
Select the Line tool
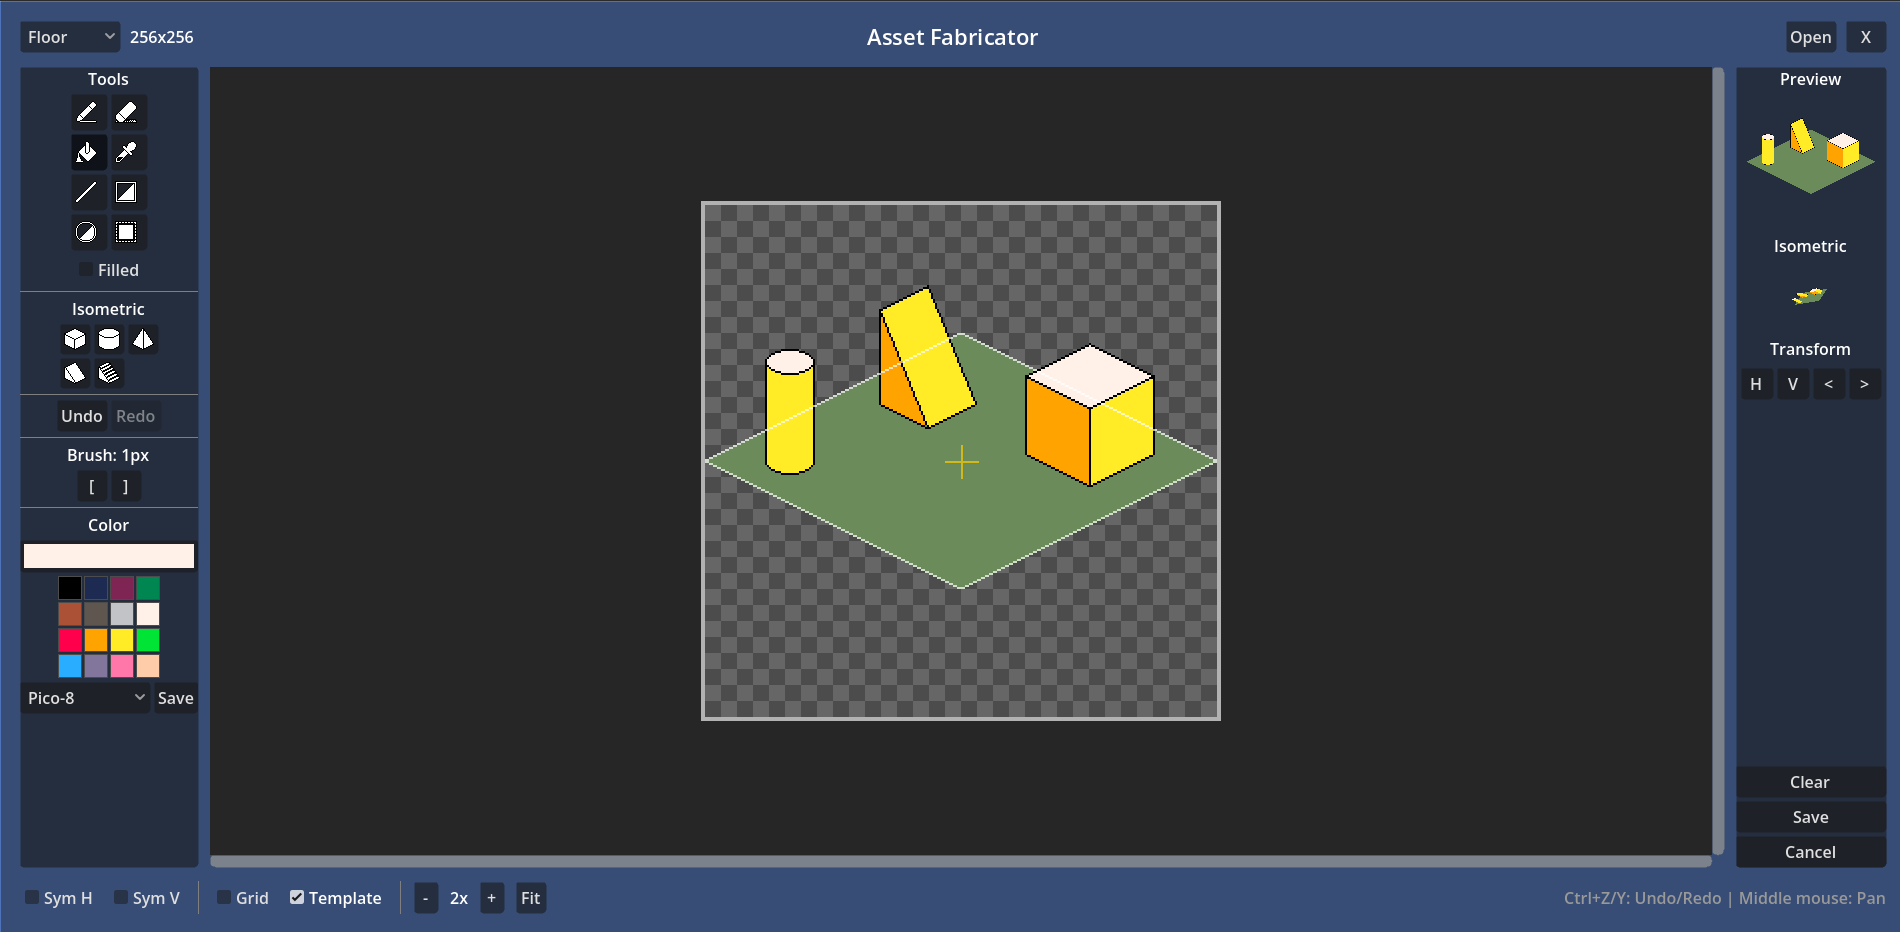[88, 192]
